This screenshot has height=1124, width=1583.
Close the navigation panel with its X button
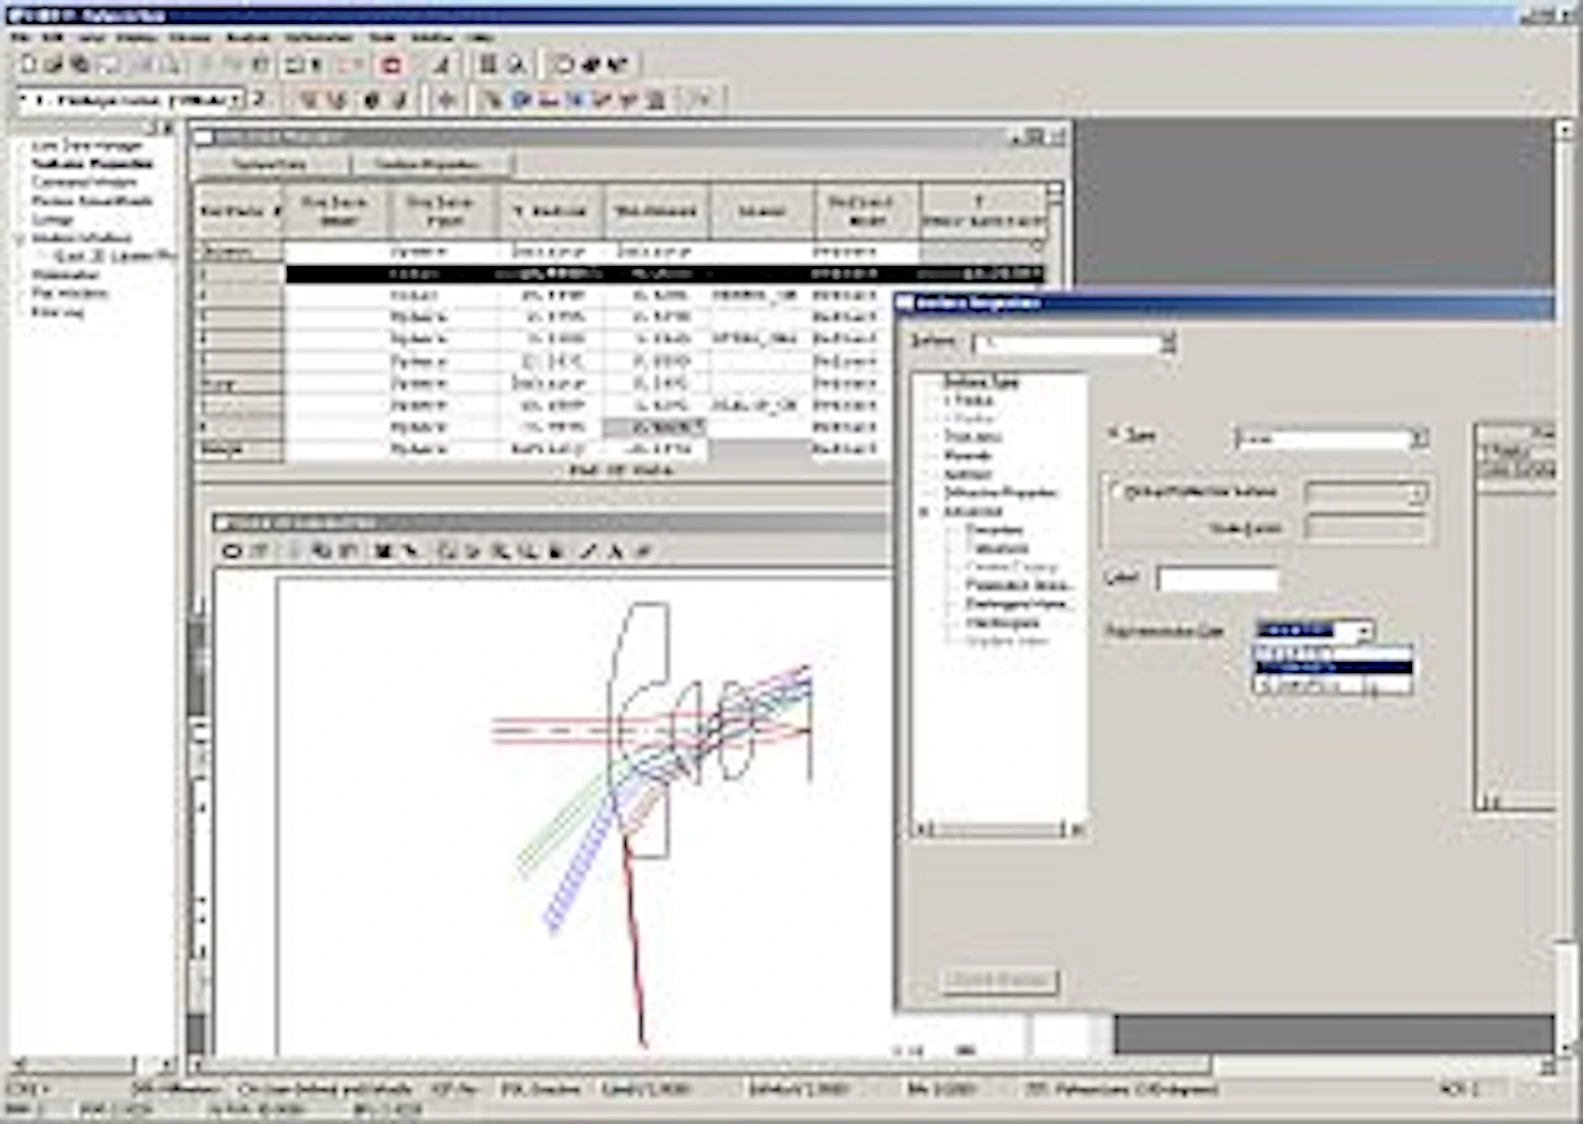[x=168, y=128]
